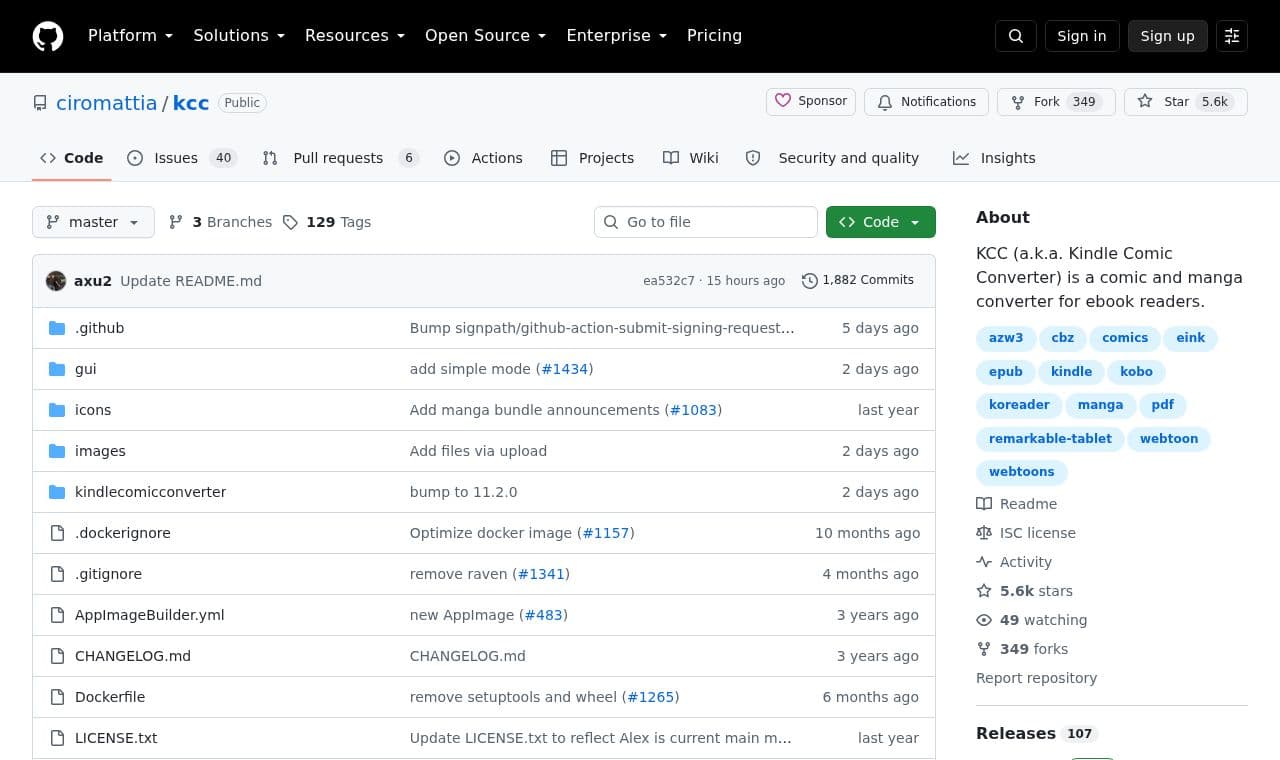Open the .github folder
Screen dimensions: 1280x760
[99, 328]
